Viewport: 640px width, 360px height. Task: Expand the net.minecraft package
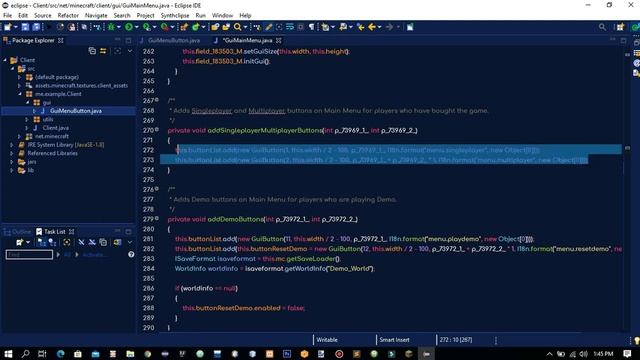19,136
